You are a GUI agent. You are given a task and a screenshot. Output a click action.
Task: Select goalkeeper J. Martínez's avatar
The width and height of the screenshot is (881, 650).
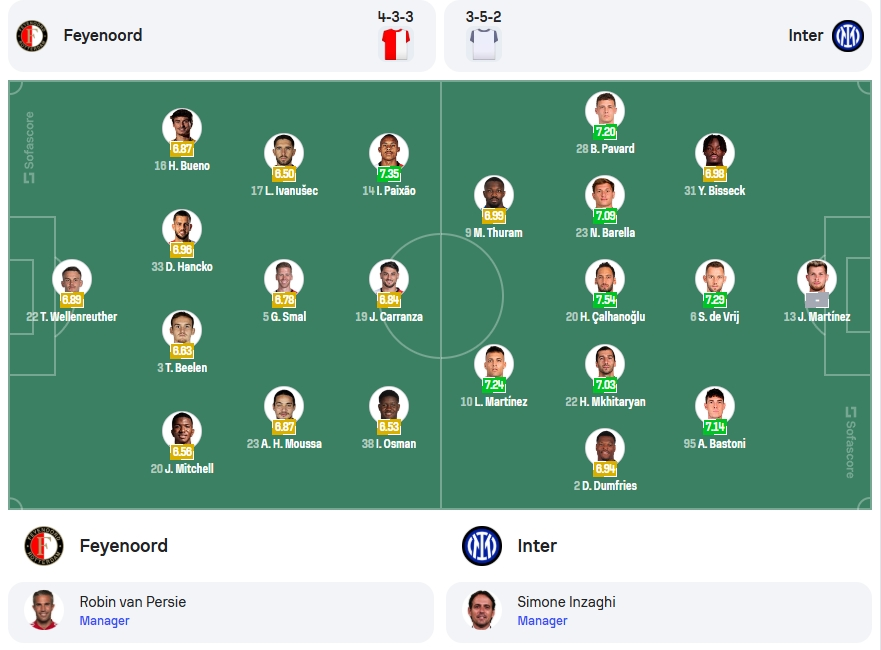[817, 279]
